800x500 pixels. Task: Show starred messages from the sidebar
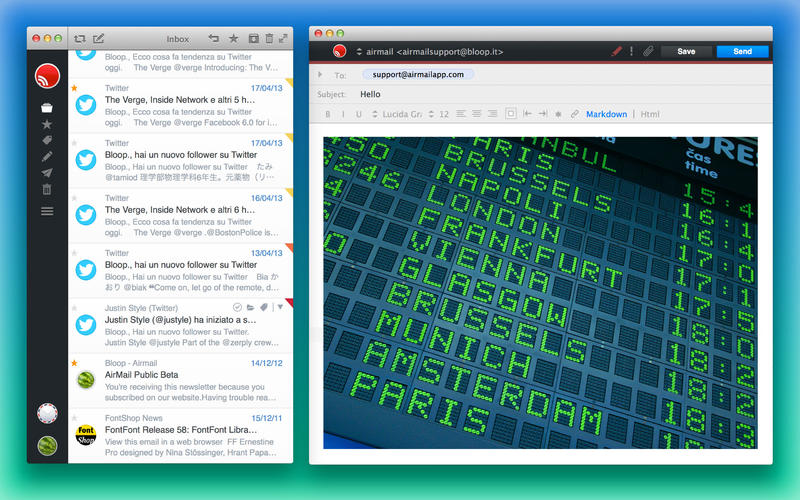point(47,124)
